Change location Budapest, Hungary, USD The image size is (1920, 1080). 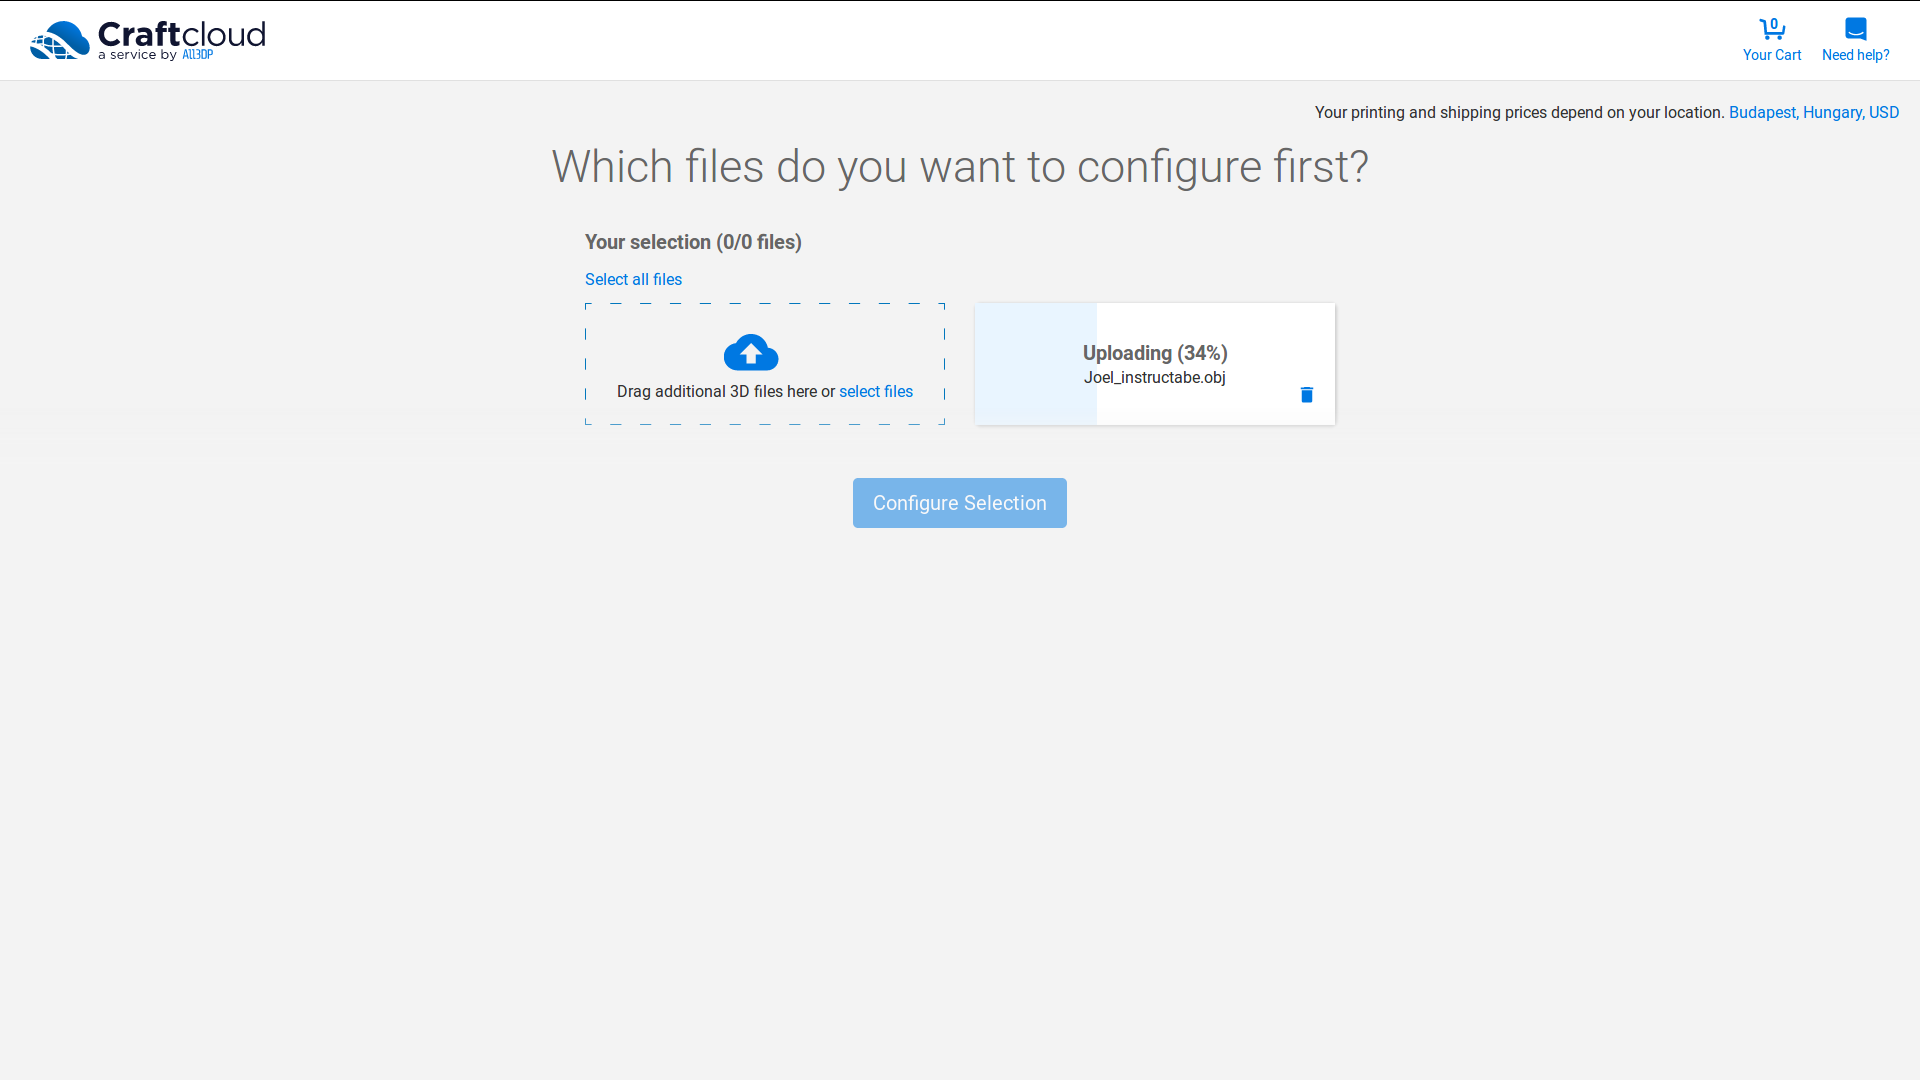pyautogui.click(x=1813, y=113)
